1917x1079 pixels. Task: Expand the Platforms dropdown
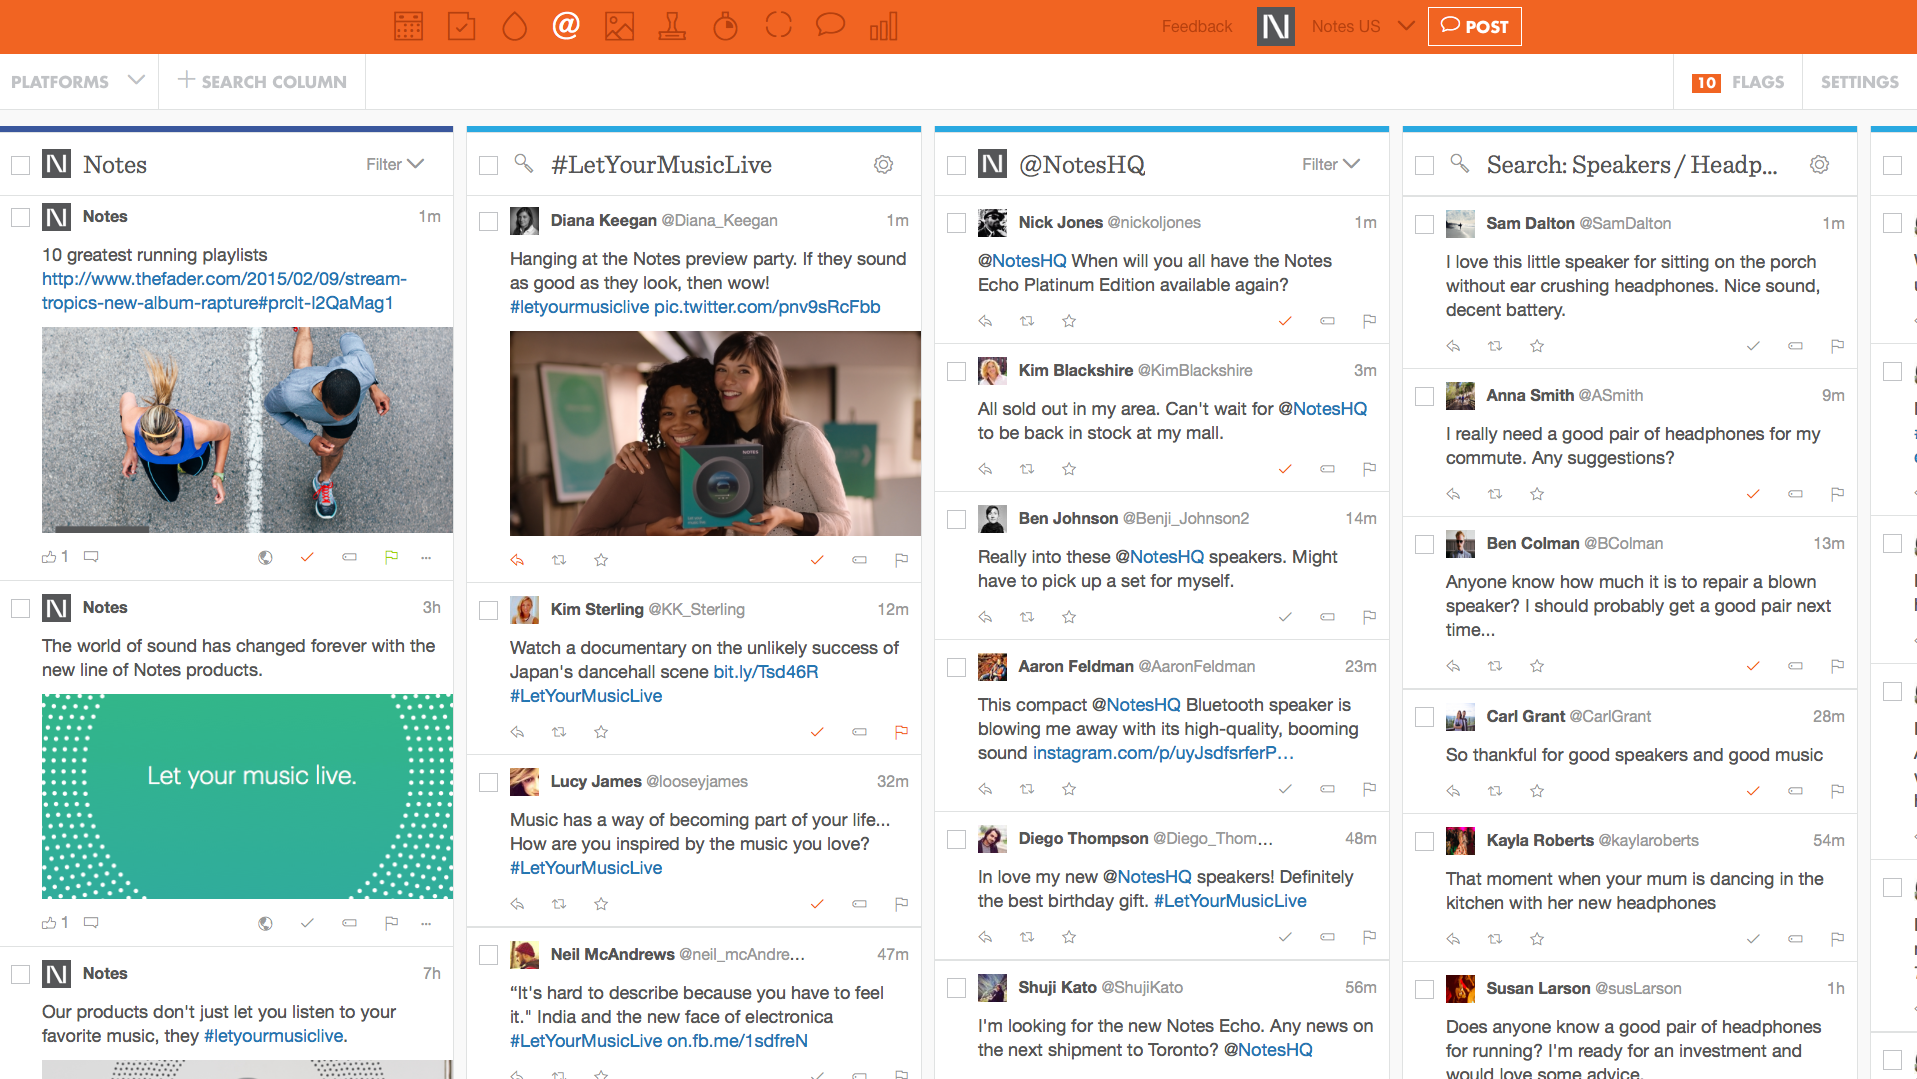tap(78, 82)
